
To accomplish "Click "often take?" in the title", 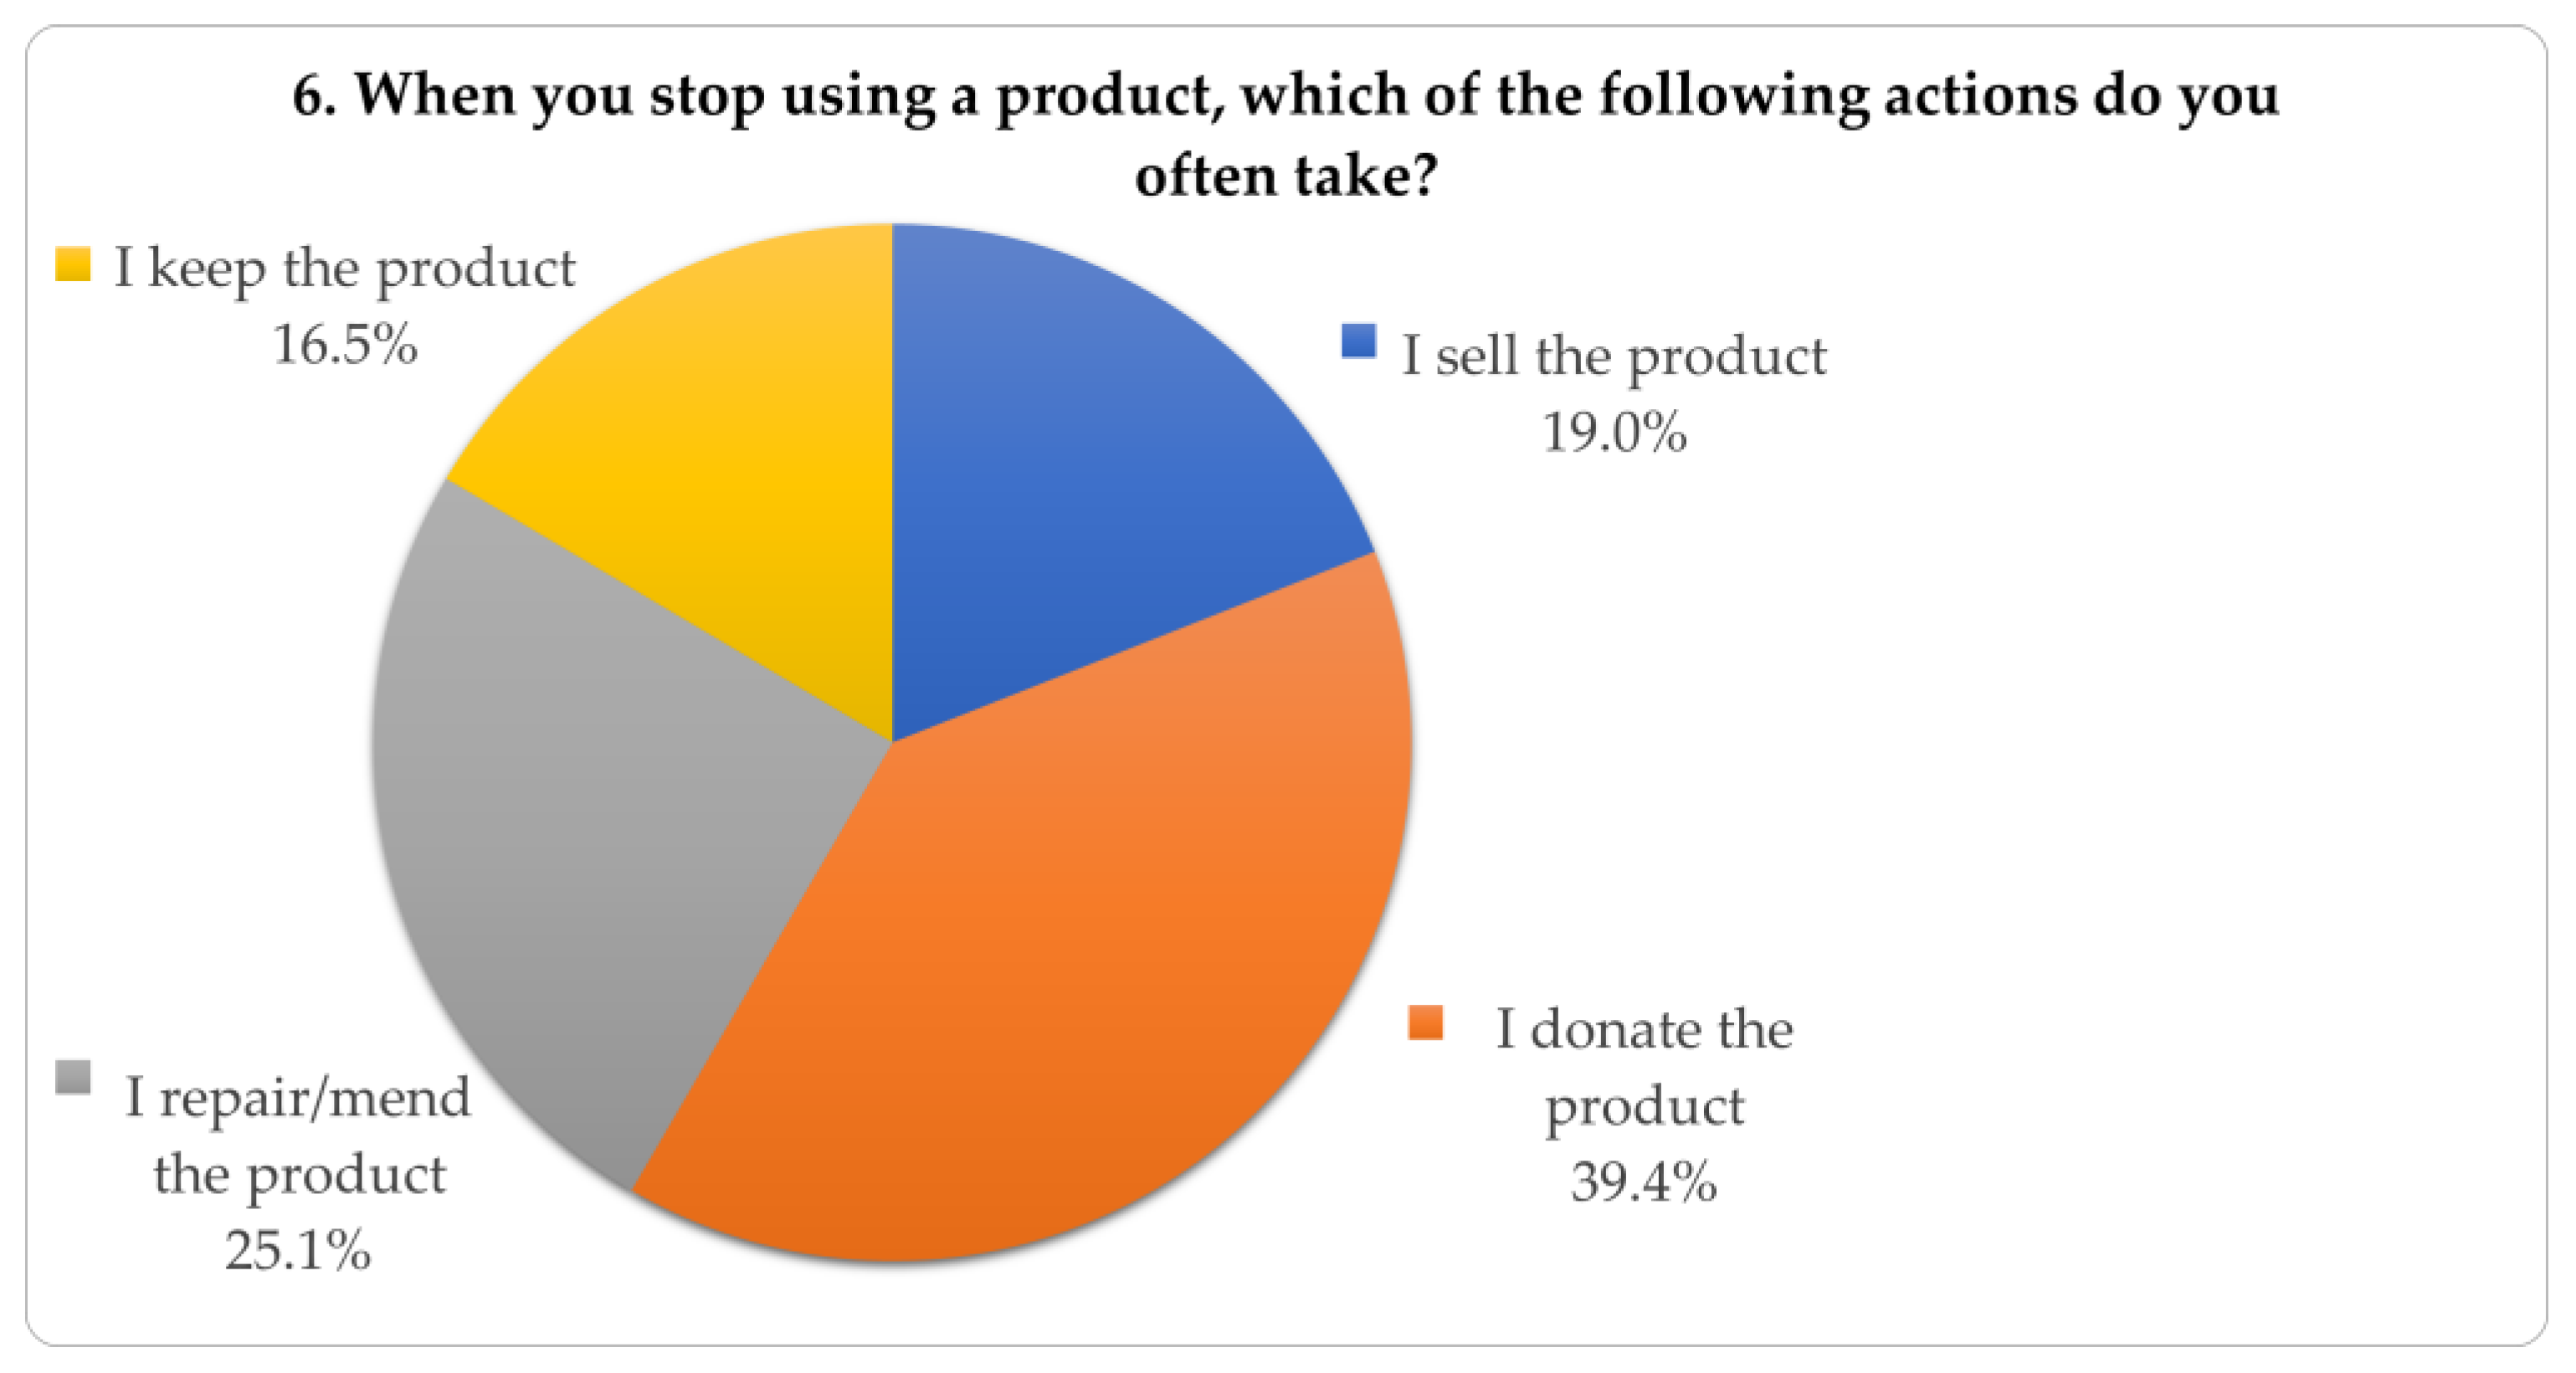I will (1286, 176).
